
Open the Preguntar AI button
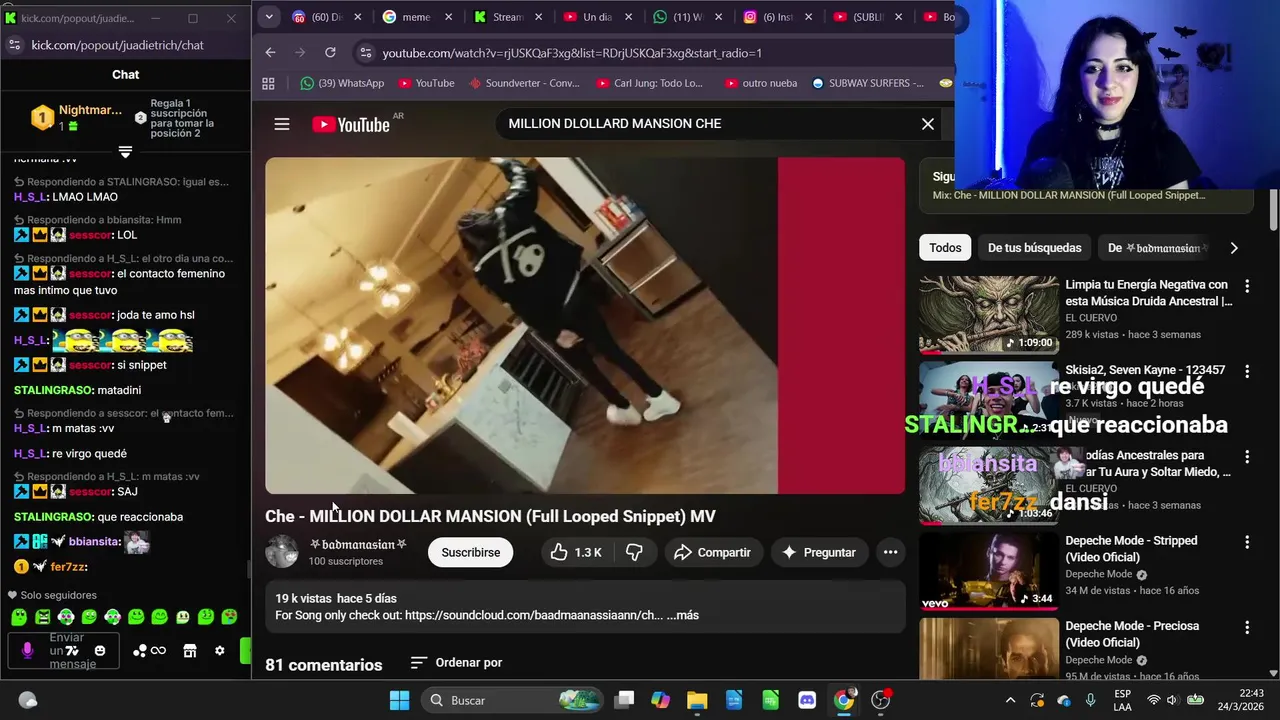click(818, 552)
